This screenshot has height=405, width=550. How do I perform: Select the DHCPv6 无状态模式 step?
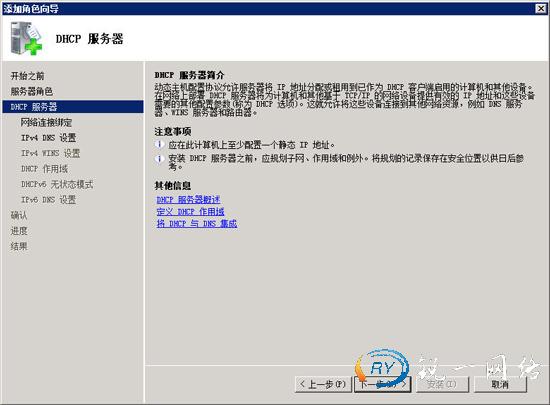click(x=57, y=184)
